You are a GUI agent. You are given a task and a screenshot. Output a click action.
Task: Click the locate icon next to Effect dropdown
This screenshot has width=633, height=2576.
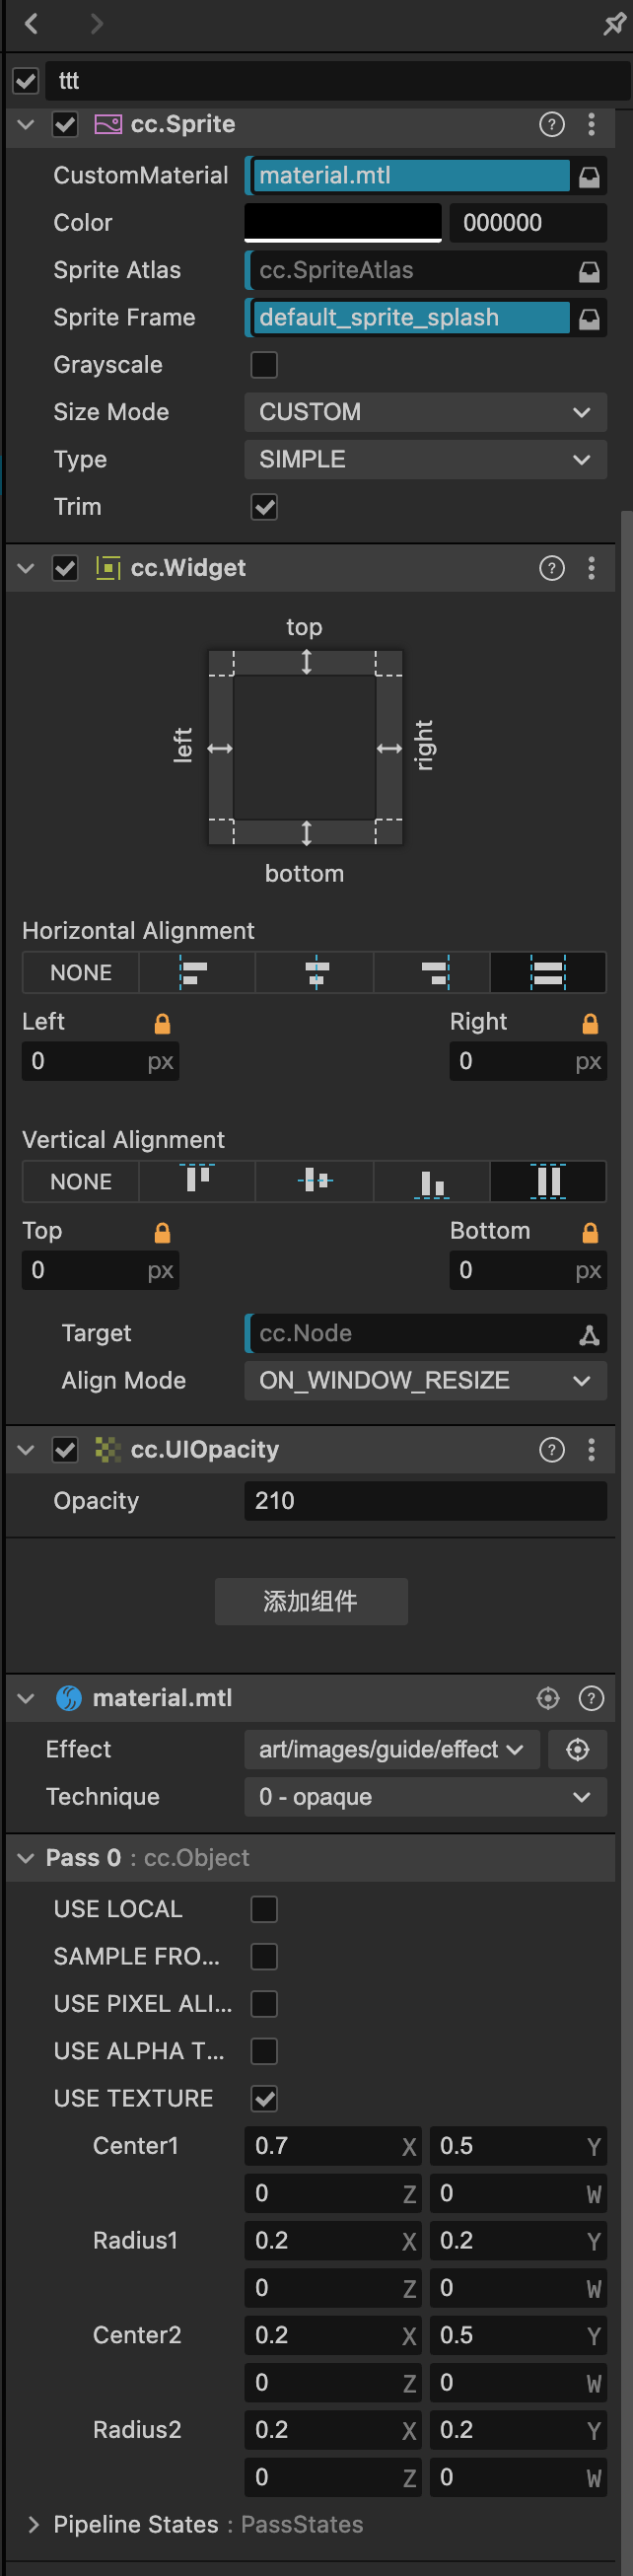(577, 1749)
